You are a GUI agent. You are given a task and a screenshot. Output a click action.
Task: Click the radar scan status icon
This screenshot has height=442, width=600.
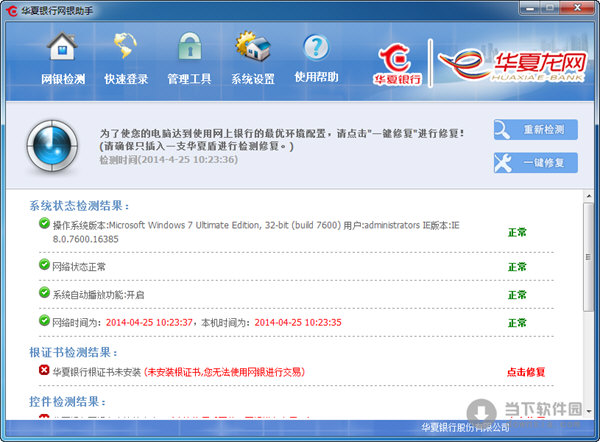52,145
